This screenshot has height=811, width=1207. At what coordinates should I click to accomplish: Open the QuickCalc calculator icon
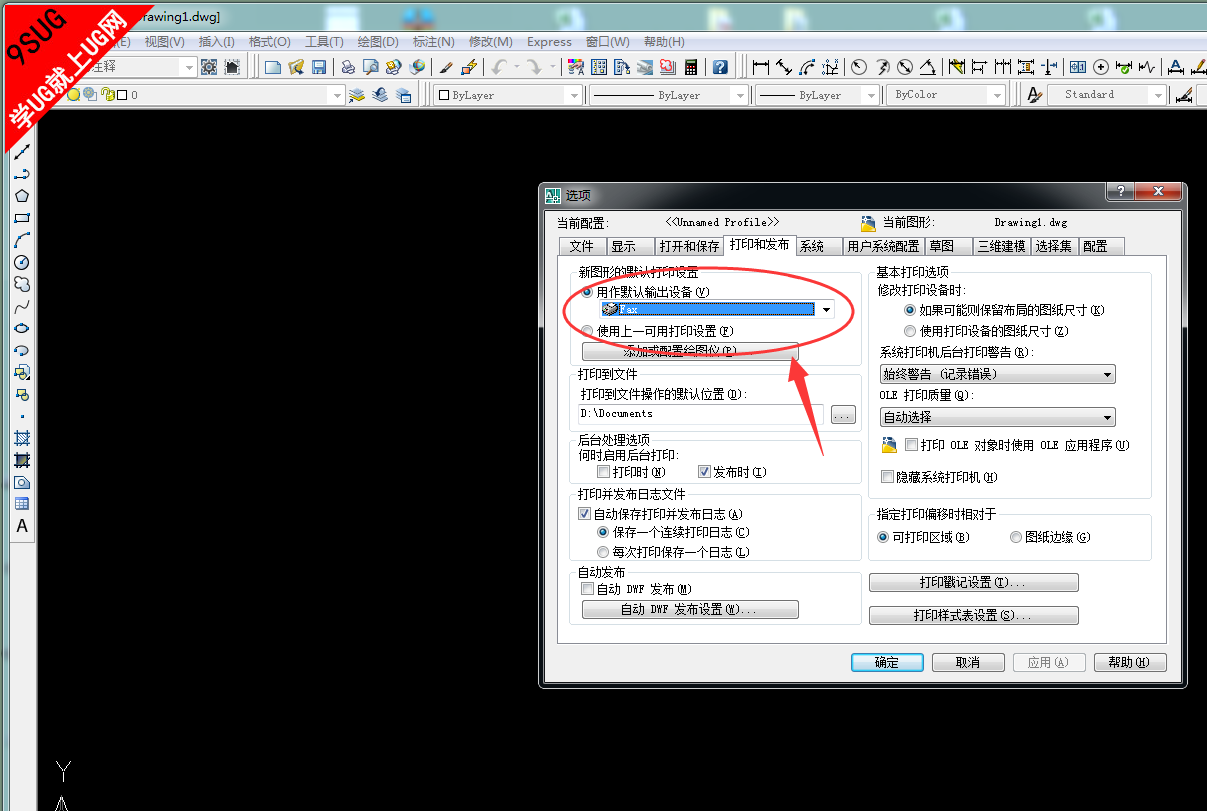[x=690, y=67]
